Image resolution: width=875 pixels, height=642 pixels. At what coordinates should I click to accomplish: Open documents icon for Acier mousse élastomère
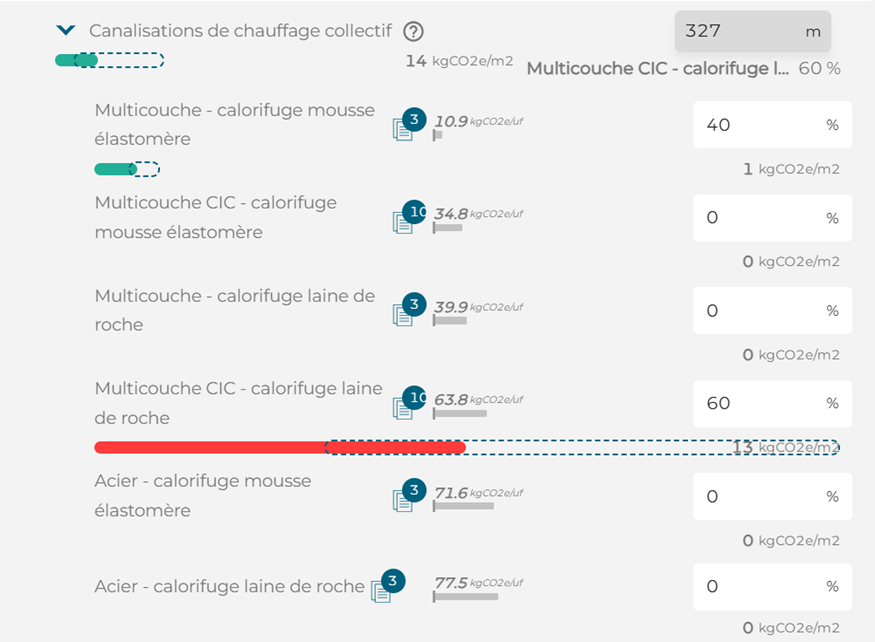click(404, 499)
